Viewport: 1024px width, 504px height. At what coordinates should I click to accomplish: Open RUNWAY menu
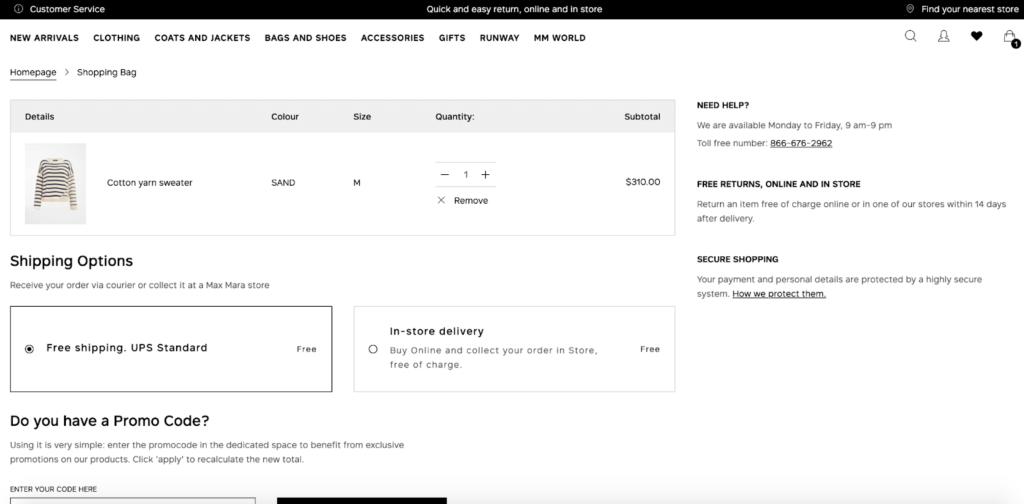(x=500, y=38)
